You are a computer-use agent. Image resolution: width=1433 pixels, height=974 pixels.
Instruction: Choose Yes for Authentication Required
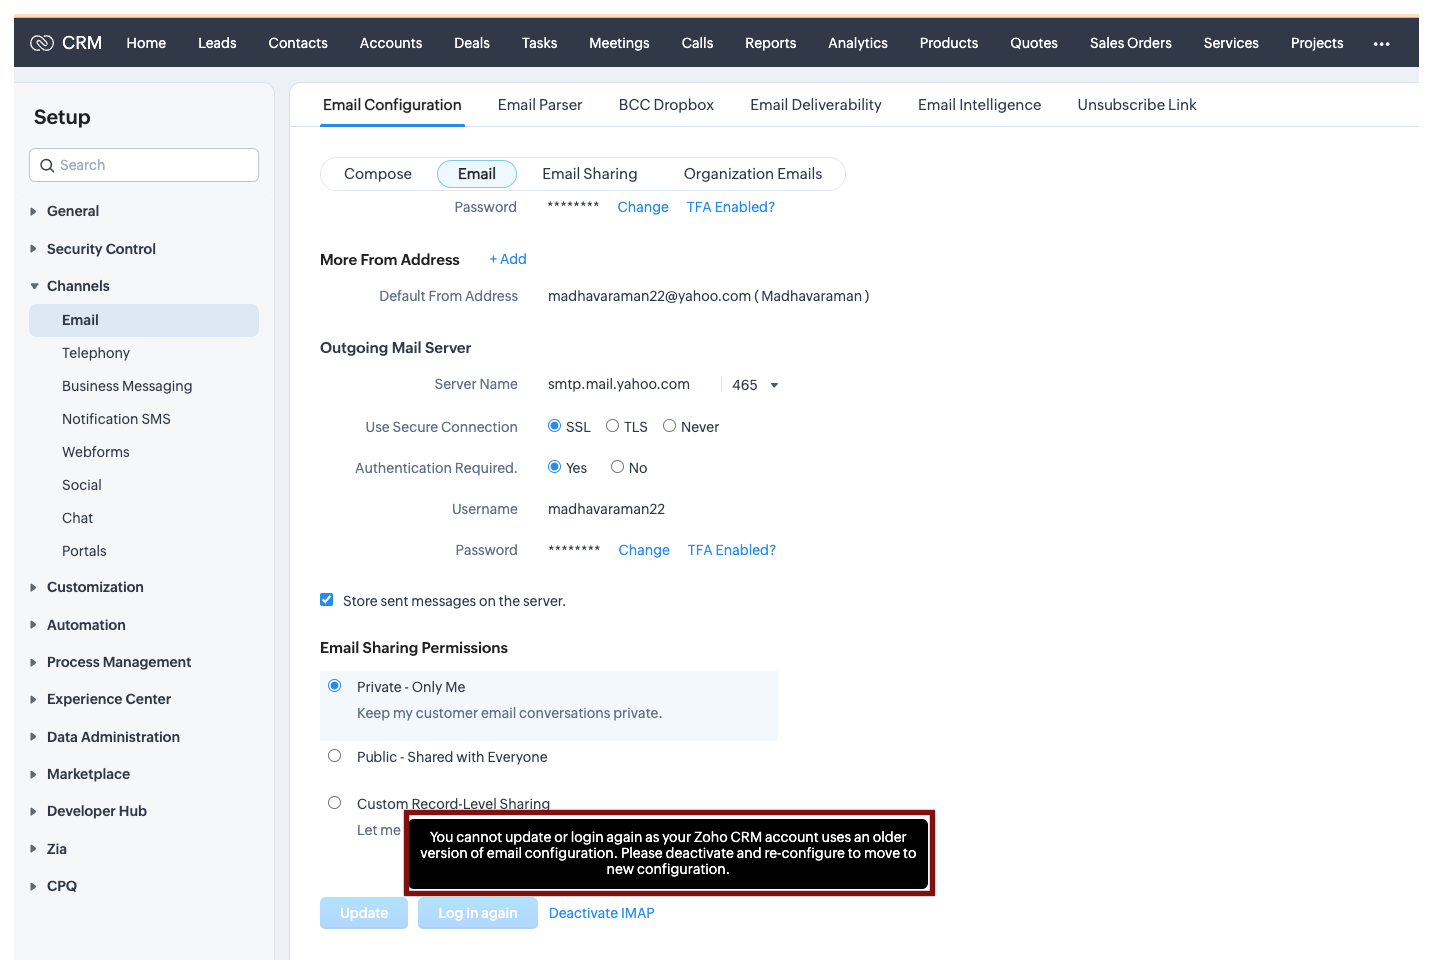[555, 467]
